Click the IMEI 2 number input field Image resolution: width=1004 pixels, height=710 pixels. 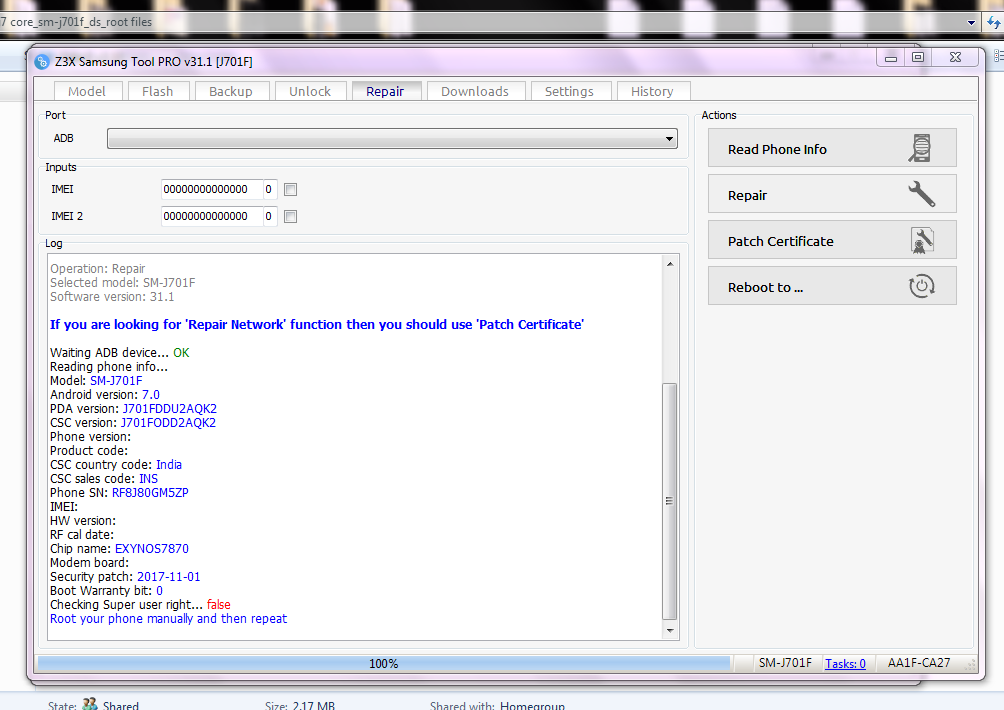[212, 216]
